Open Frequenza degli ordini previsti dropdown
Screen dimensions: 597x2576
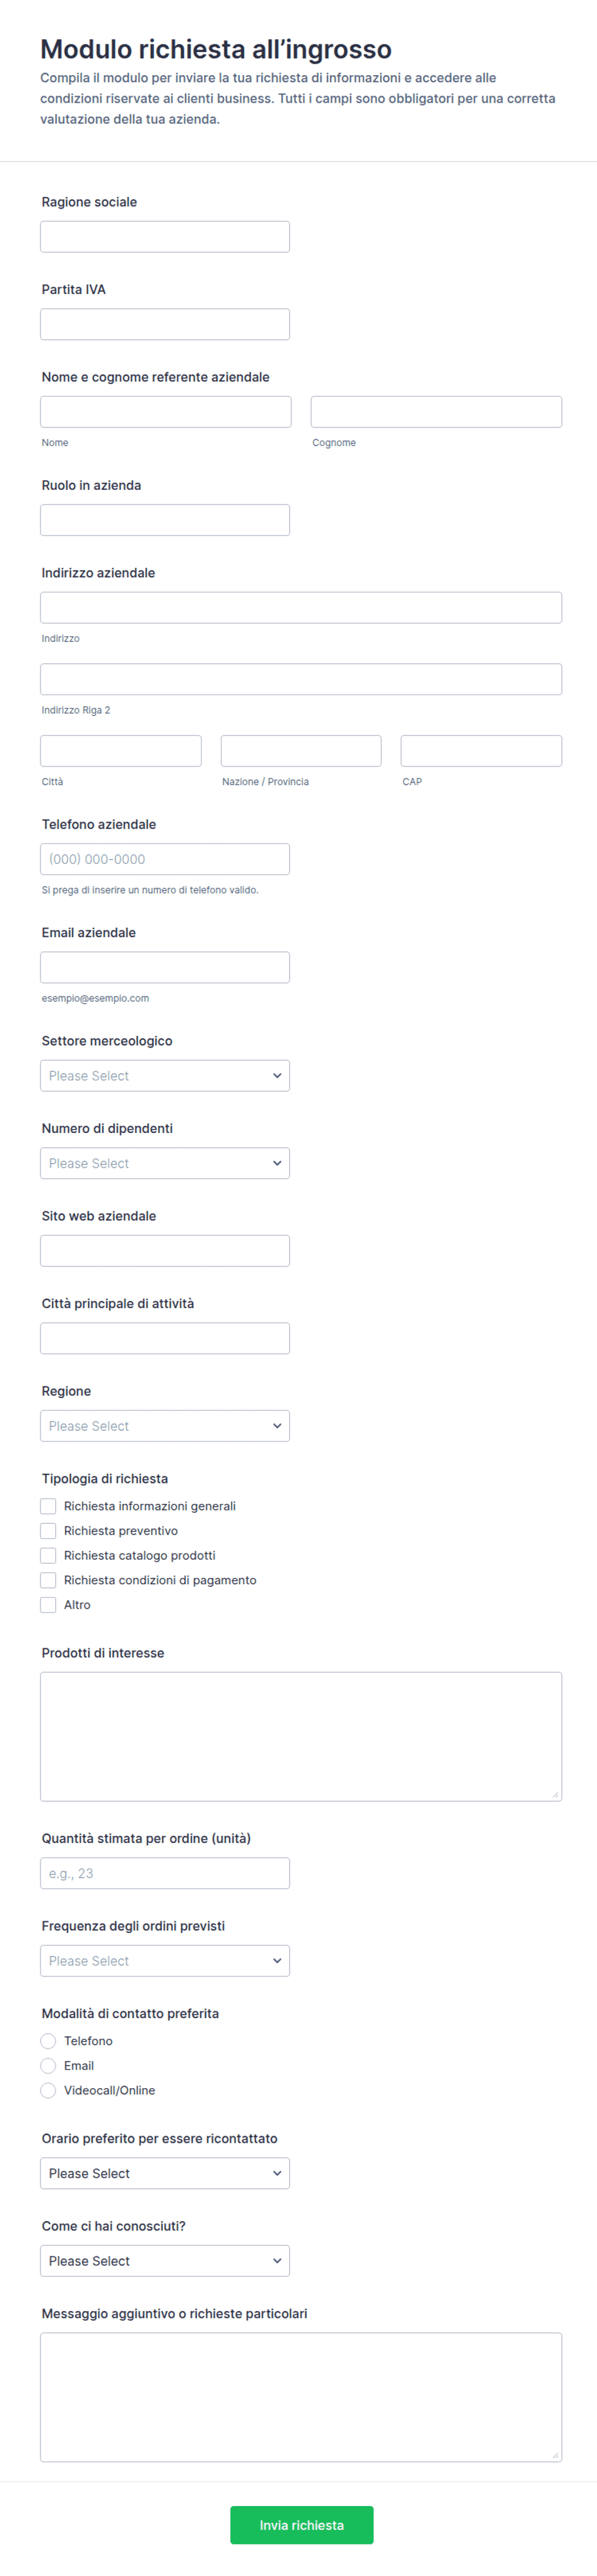coord(165,1961)
